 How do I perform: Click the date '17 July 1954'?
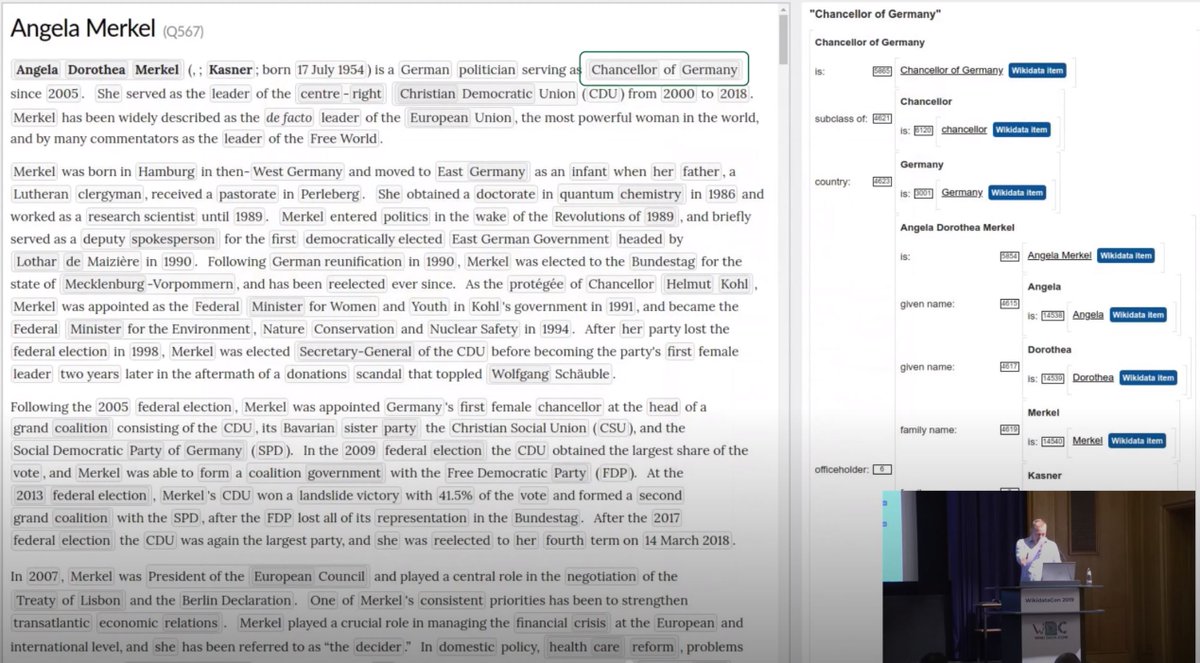click(332, 70)
